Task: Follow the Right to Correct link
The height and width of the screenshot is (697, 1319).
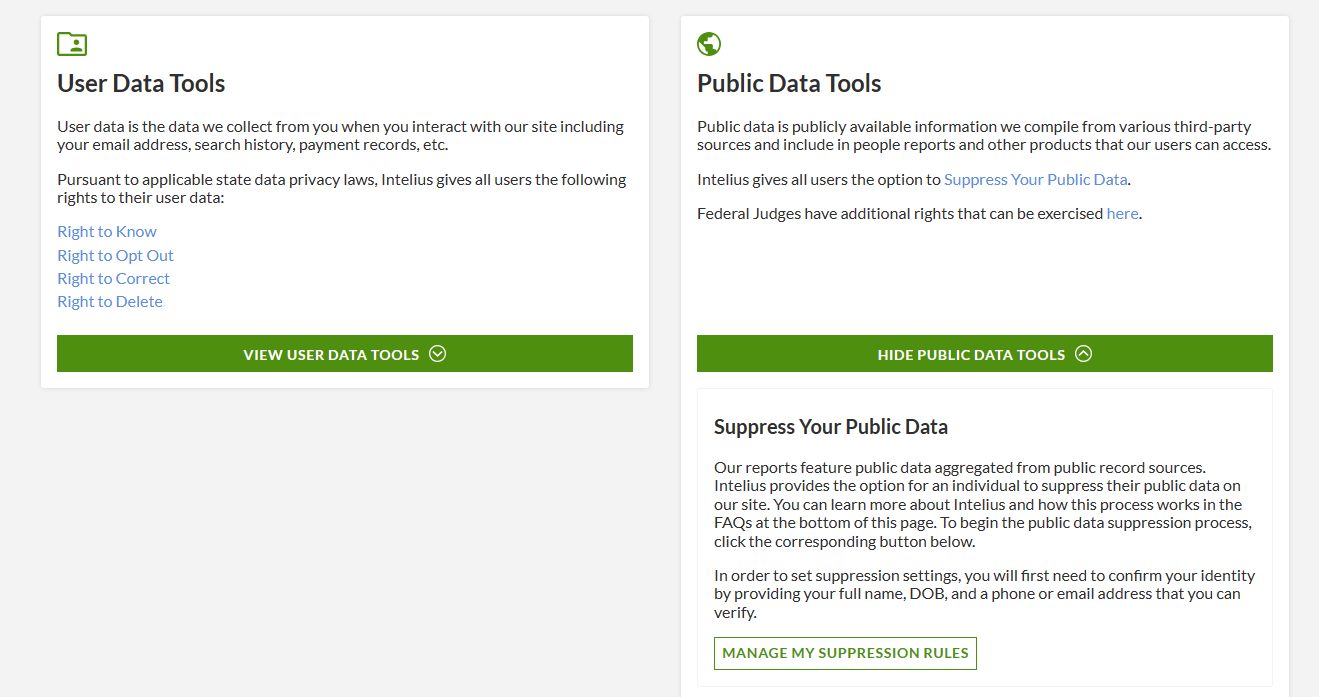Action: point(113,279)
